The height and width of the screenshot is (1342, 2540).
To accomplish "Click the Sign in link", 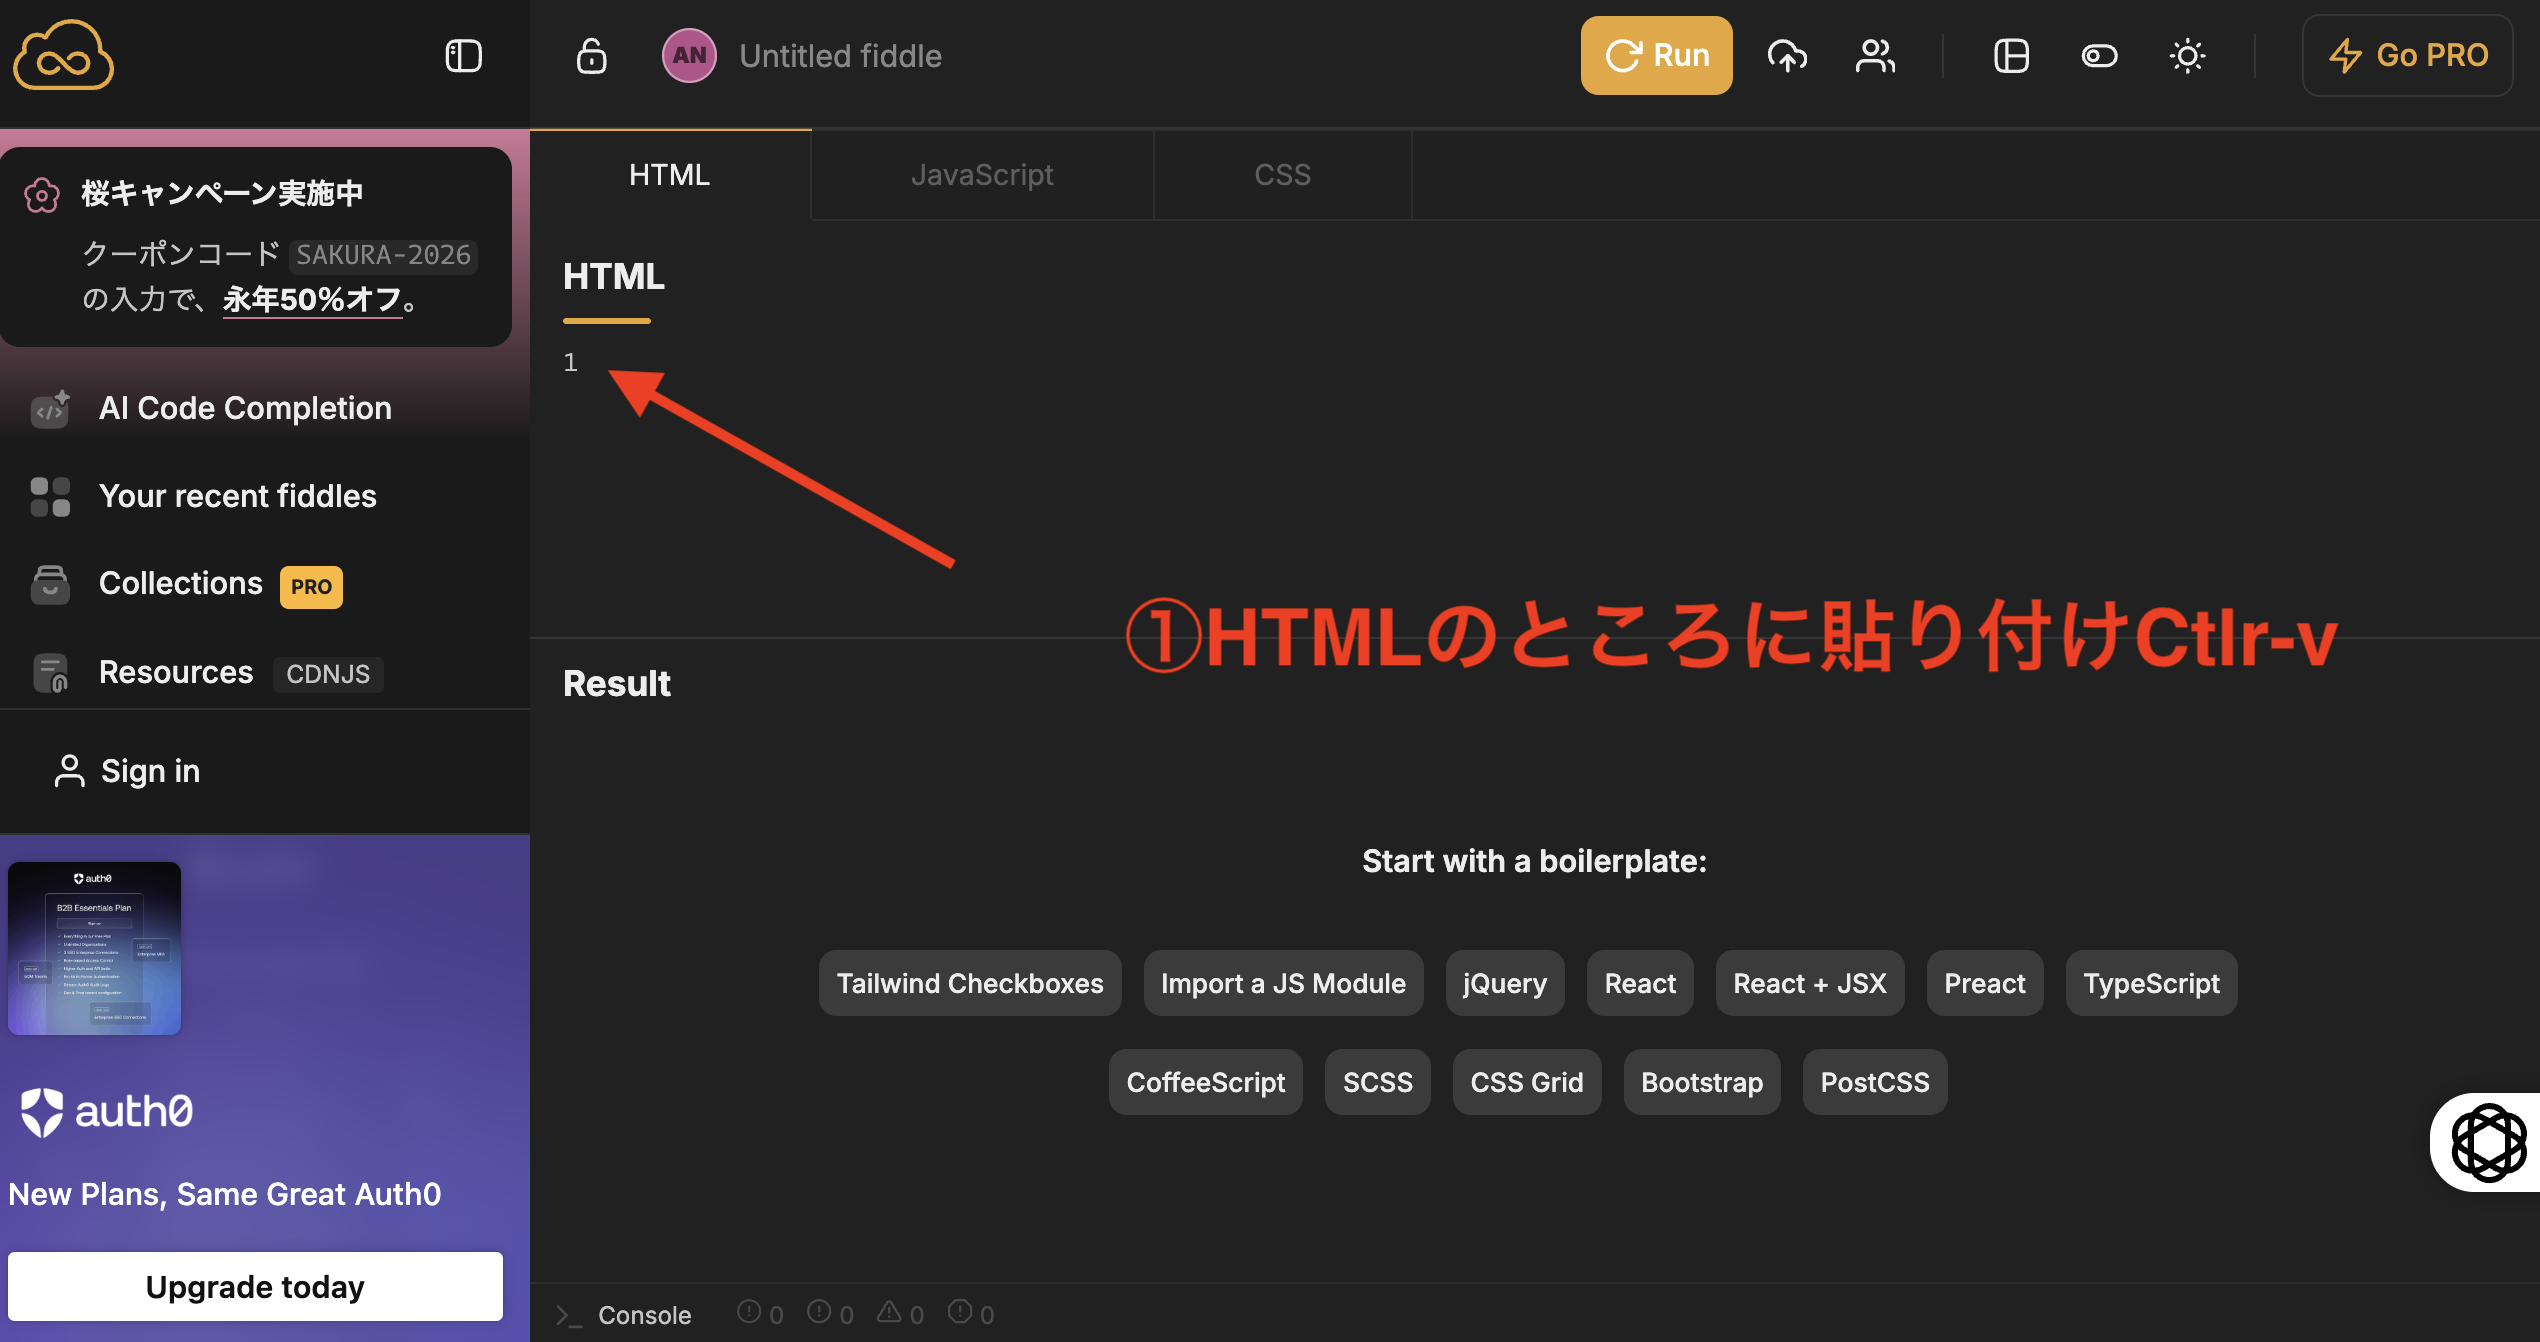I will click(150, 771).
